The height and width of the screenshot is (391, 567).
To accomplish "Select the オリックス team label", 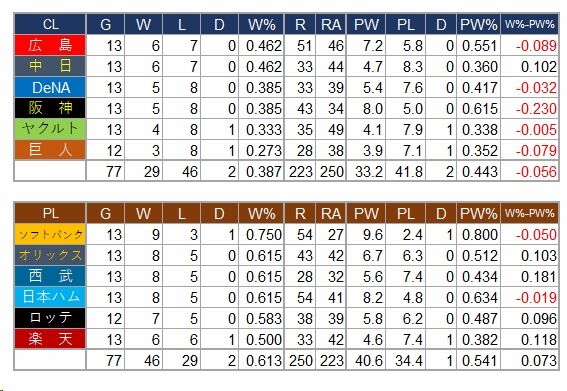I will tap(50, 255).
